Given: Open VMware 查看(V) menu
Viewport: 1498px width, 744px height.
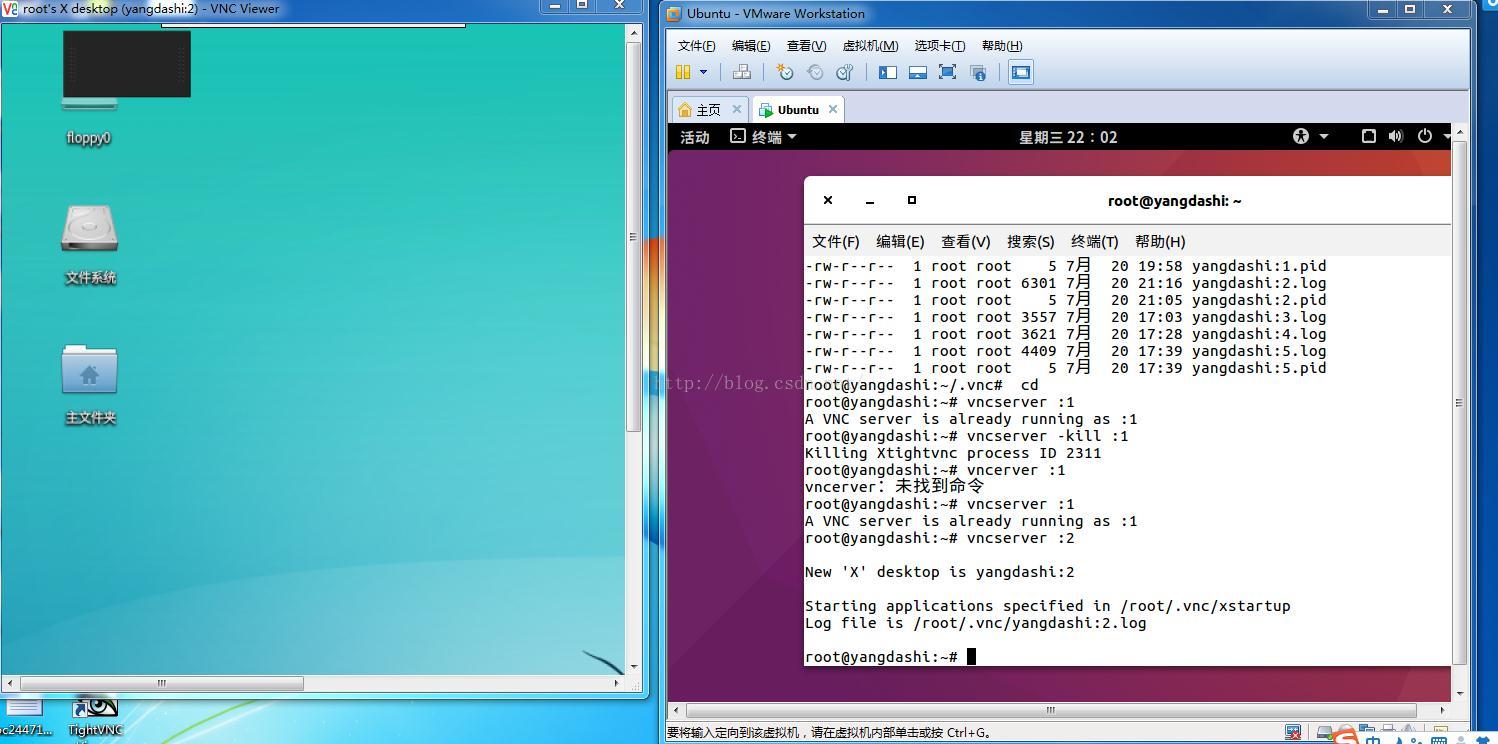Looking at the screenshot, I should coord(806,46).
